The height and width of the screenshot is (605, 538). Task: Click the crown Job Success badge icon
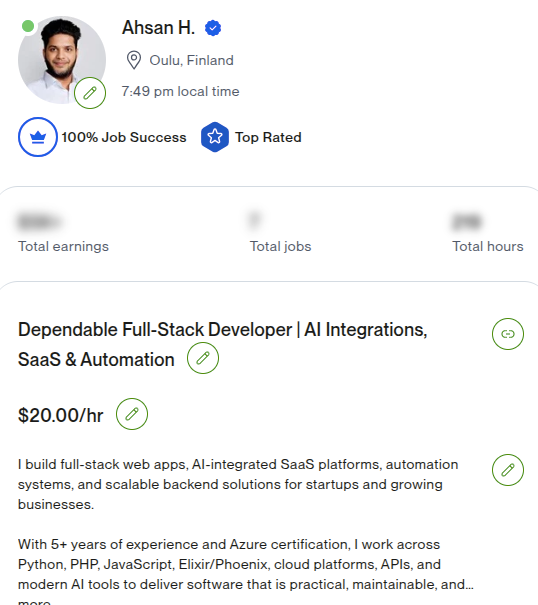(38, 137)
